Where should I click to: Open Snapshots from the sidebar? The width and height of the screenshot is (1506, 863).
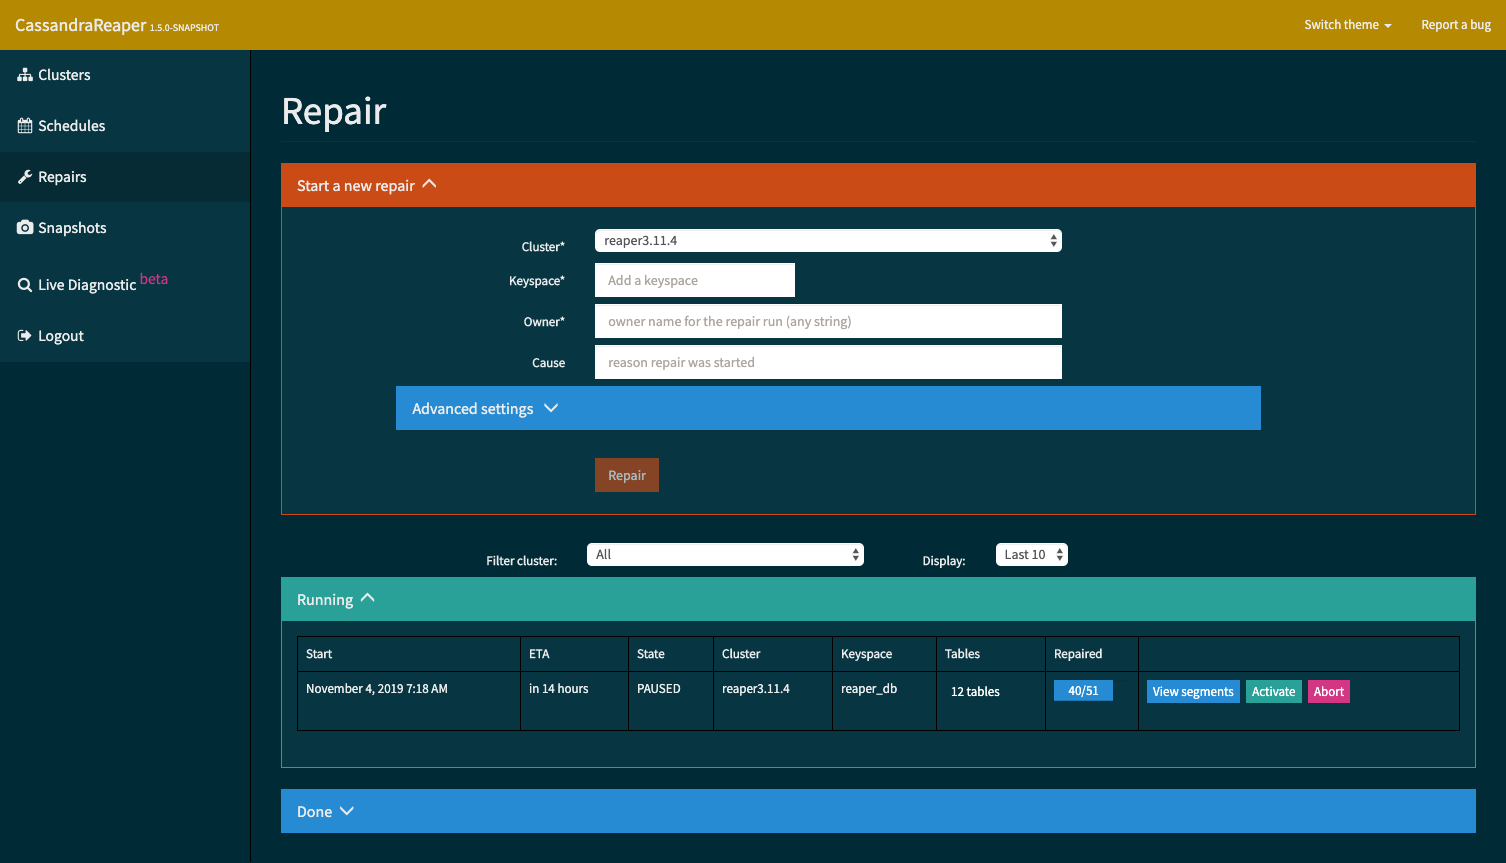[x=125, y=228]
